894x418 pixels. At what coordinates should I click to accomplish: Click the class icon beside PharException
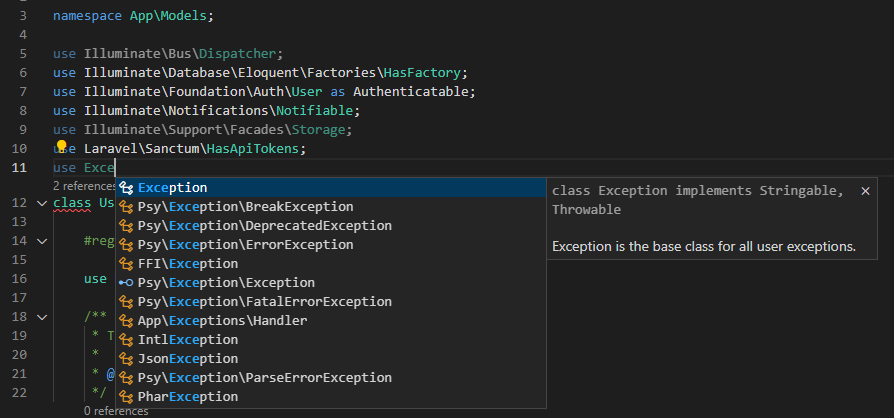(126, 397)
